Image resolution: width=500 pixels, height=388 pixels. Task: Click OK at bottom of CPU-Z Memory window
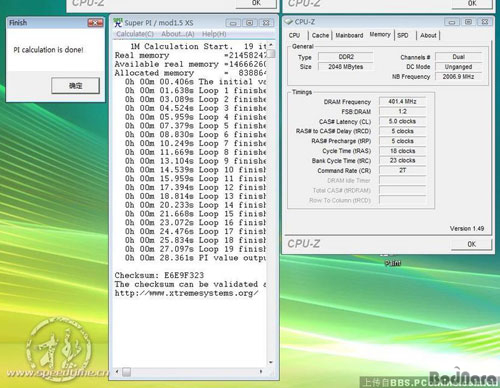click(471, 244)
